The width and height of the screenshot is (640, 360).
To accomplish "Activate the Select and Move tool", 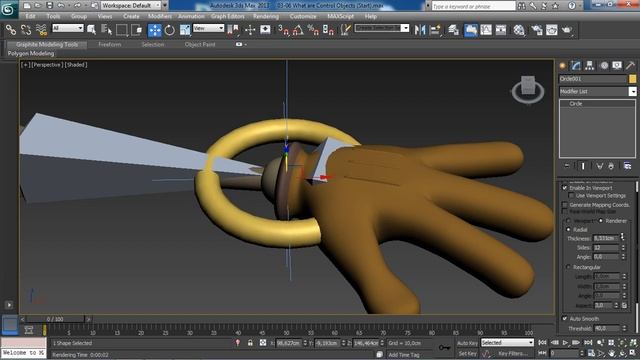I will tap(155, 30).
